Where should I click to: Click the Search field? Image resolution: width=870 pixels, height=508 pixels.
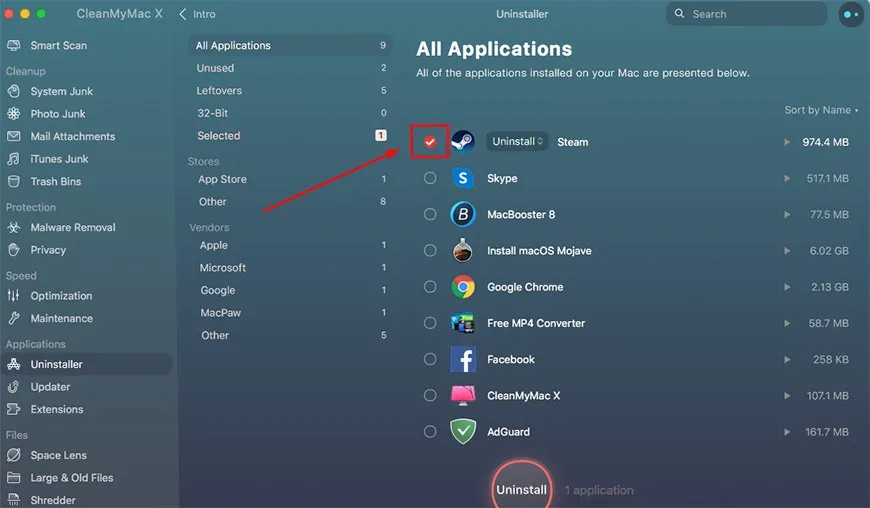tap(747, 14)
